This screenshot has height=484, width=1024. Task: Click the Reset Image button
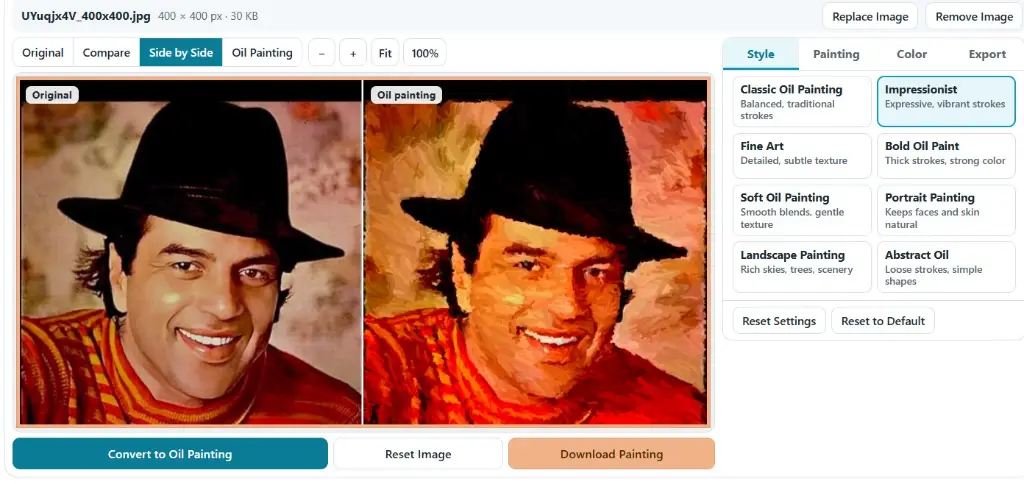(418, 453)
